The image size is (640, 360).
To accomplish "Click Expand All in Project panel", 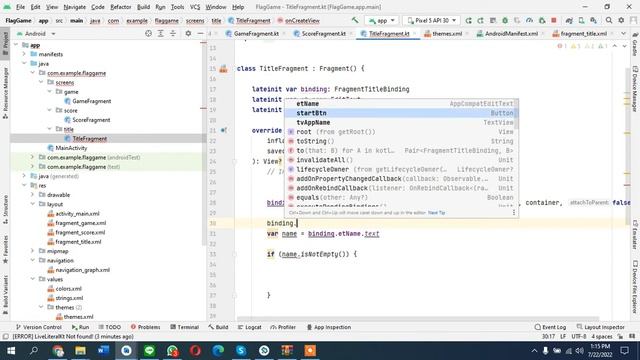I will click(x=160, y=33).
